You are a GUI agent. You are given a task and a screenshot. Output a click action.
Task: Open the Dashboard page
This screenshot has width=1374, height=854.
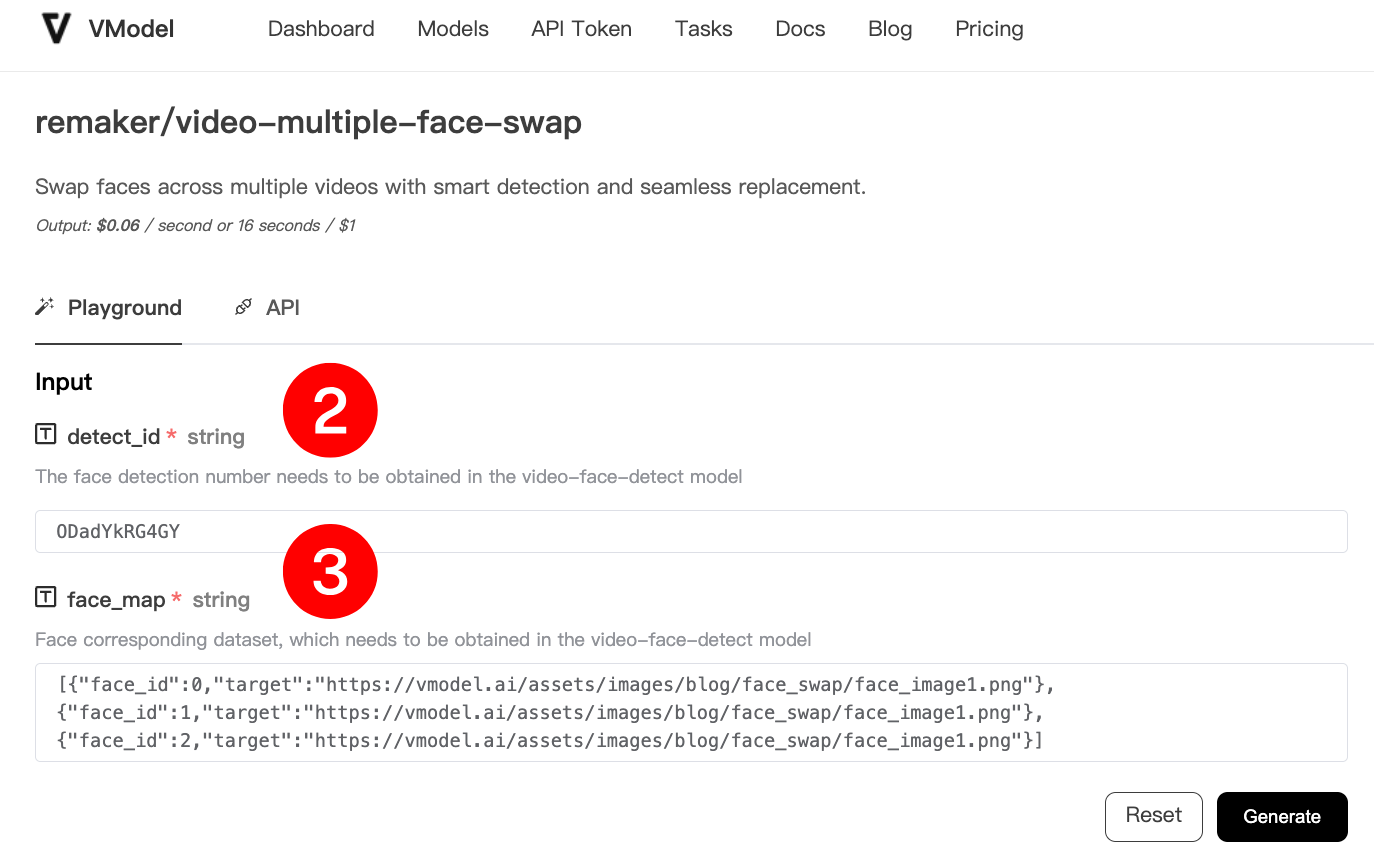pos(321,29)
